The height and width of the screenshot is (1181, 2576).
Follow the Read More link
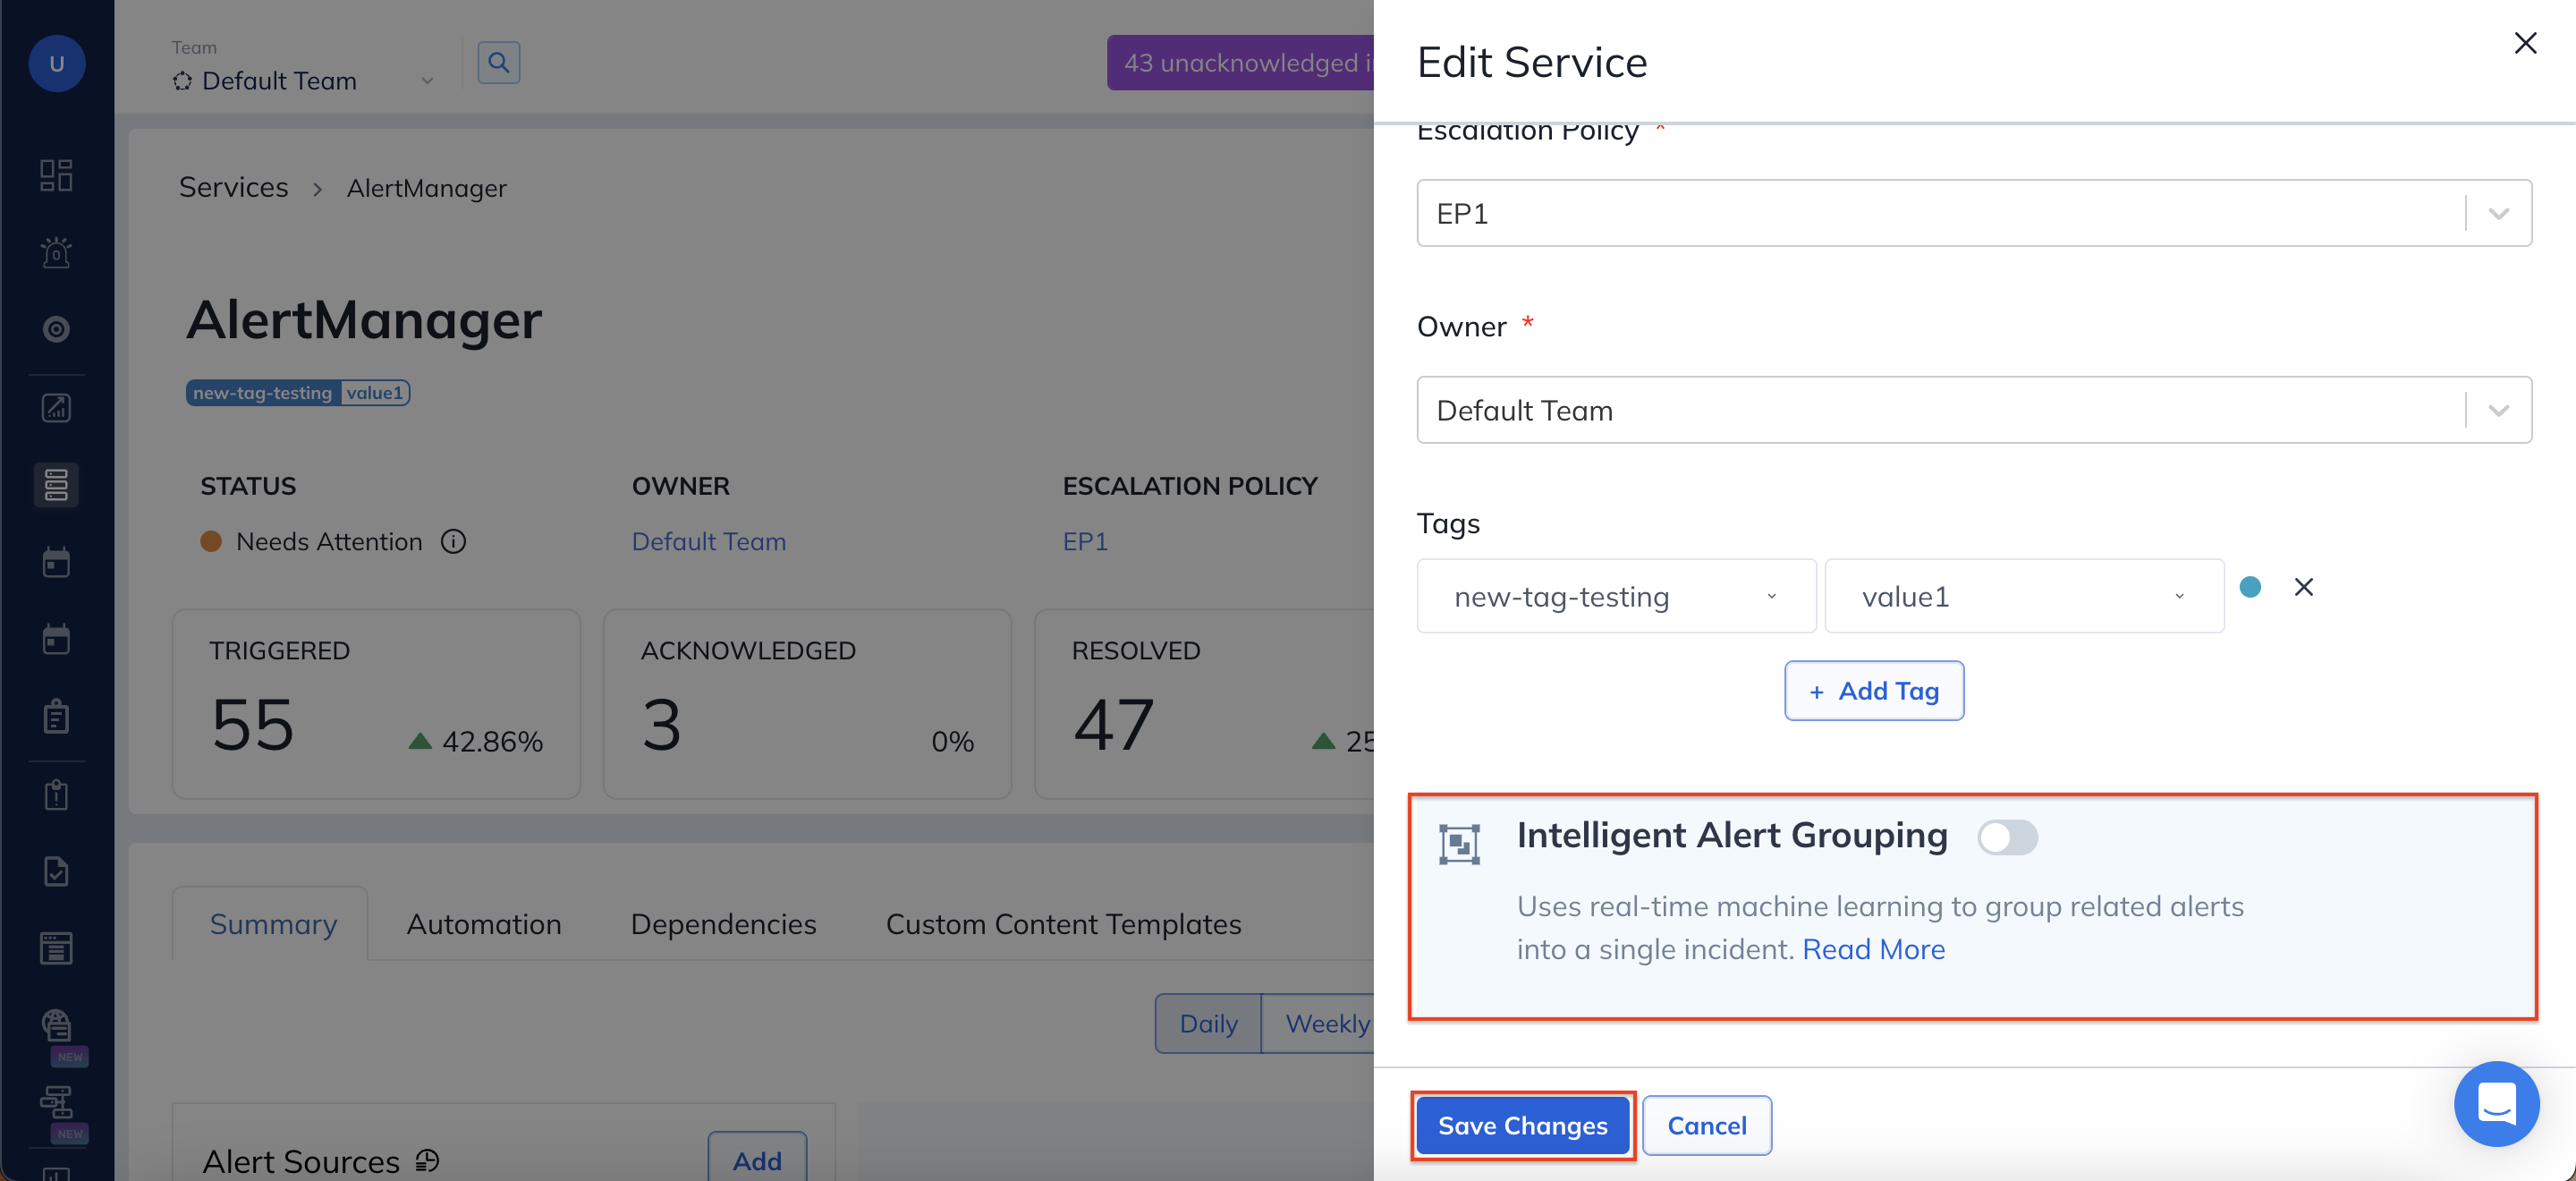[1873, 949]
